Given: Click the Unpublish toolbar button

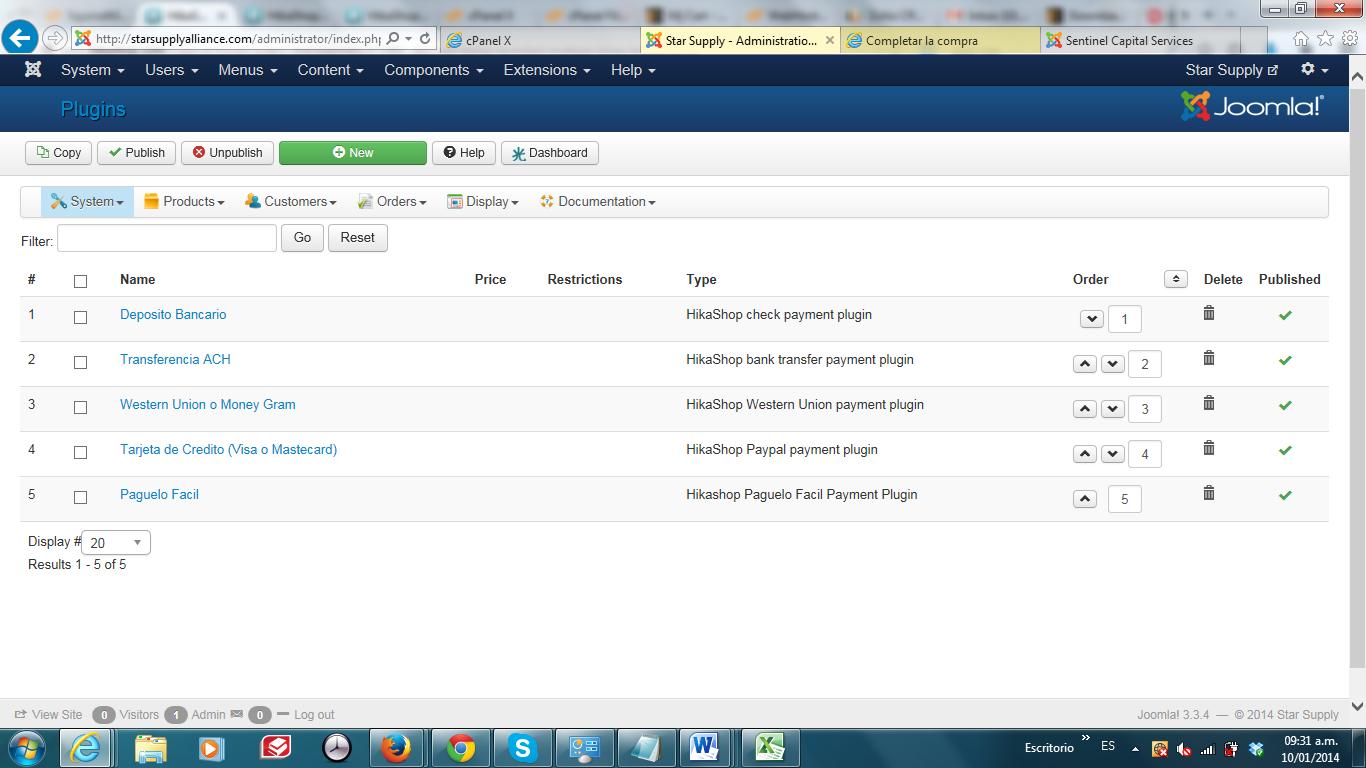Looking at the screenshot, I should (228, 153).
